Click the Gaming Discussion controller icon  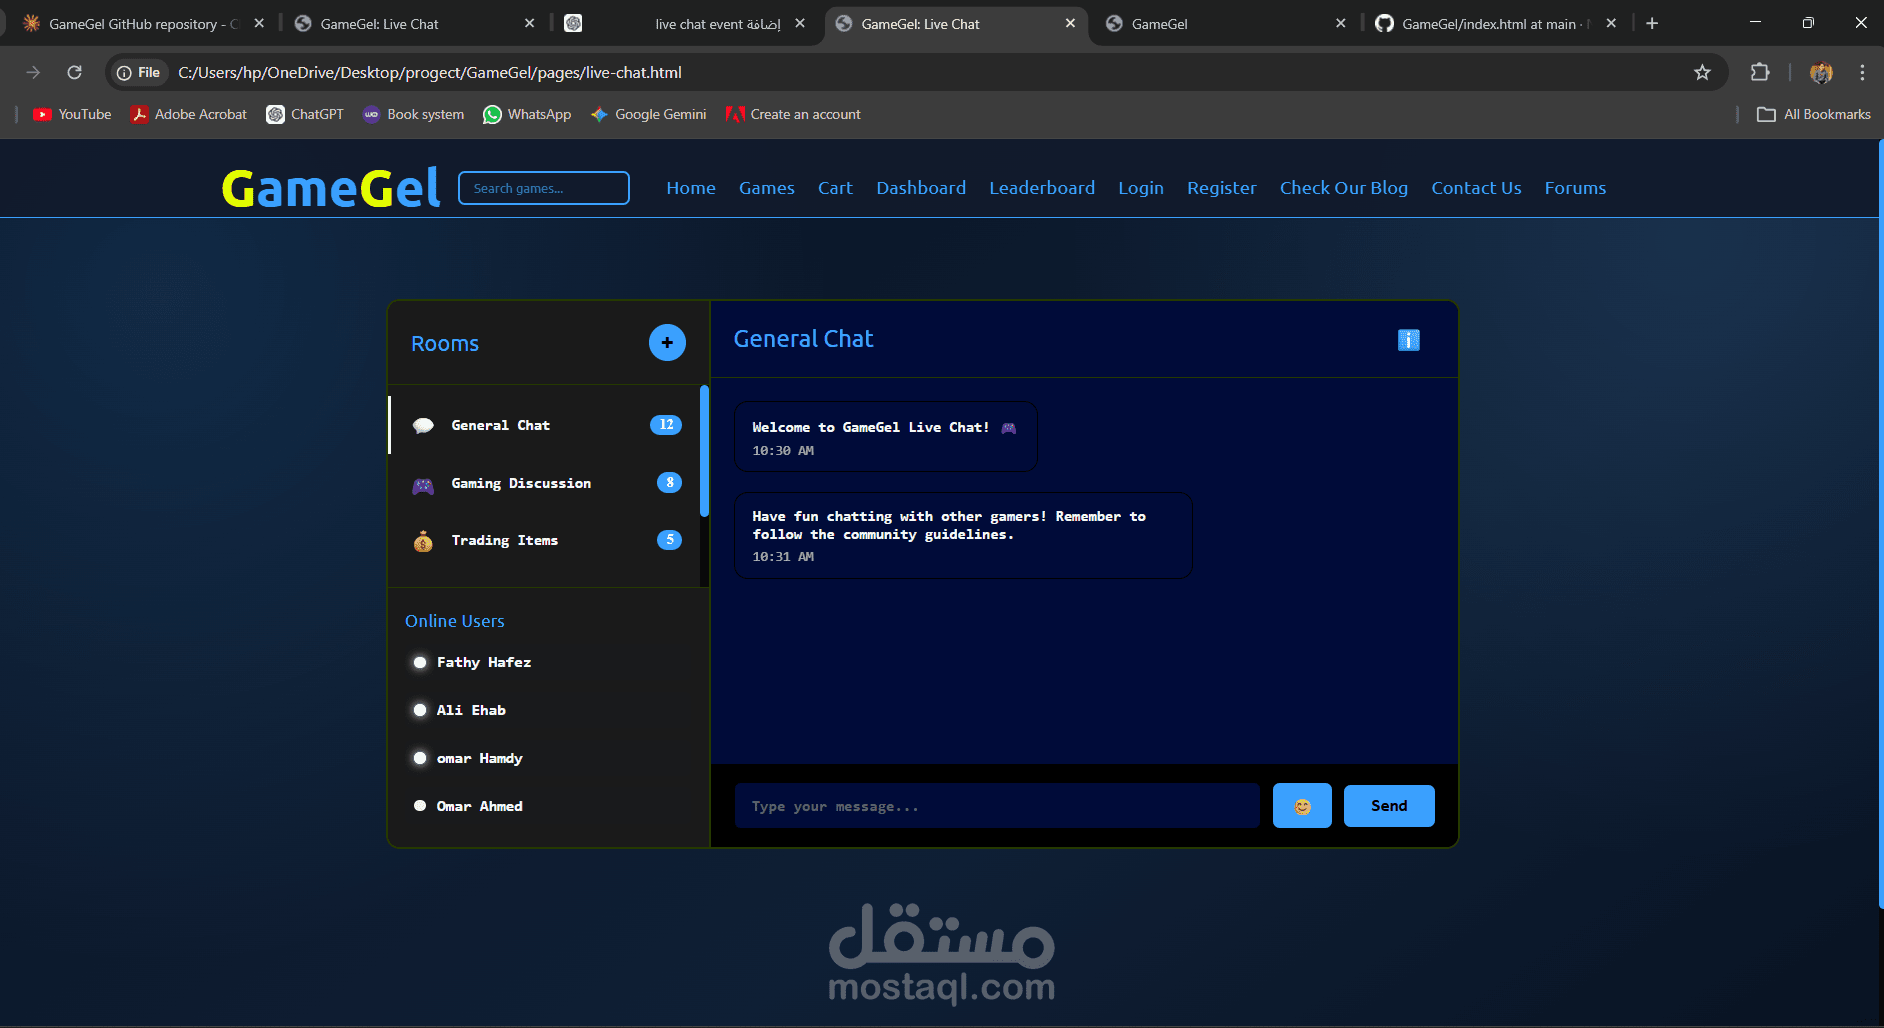point(423,485)
